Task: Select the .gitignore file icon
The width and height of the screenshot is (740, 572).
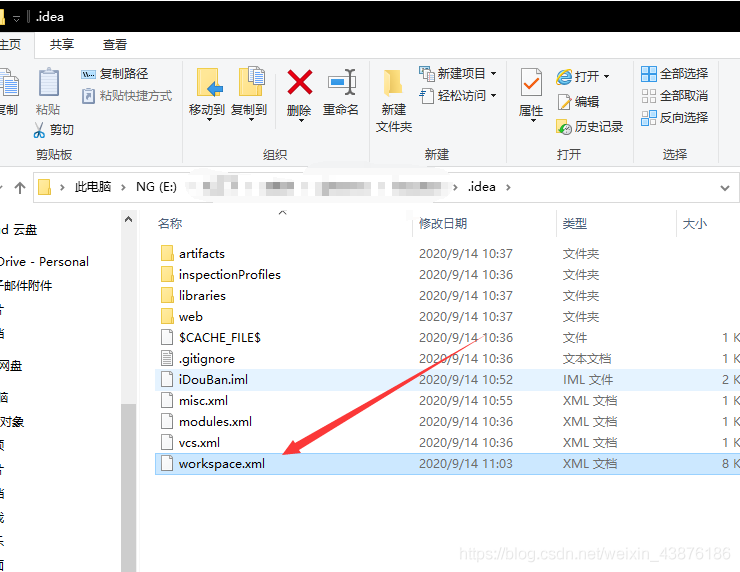Action: tap(167, 359)
